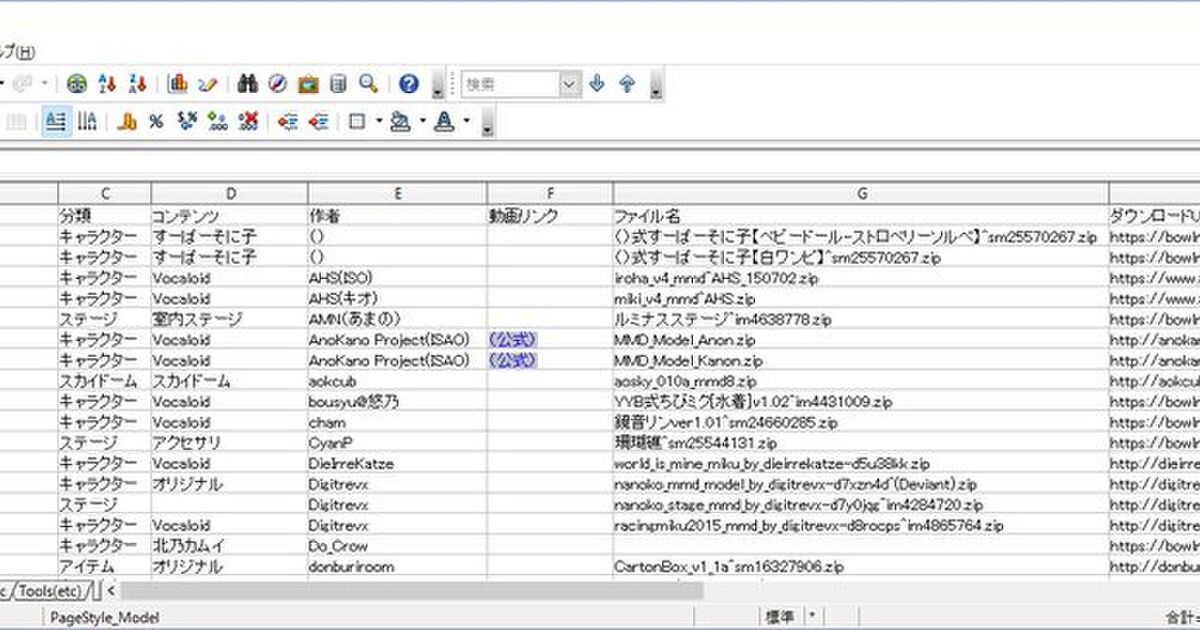Select column D header

click(x=230, y=194)
